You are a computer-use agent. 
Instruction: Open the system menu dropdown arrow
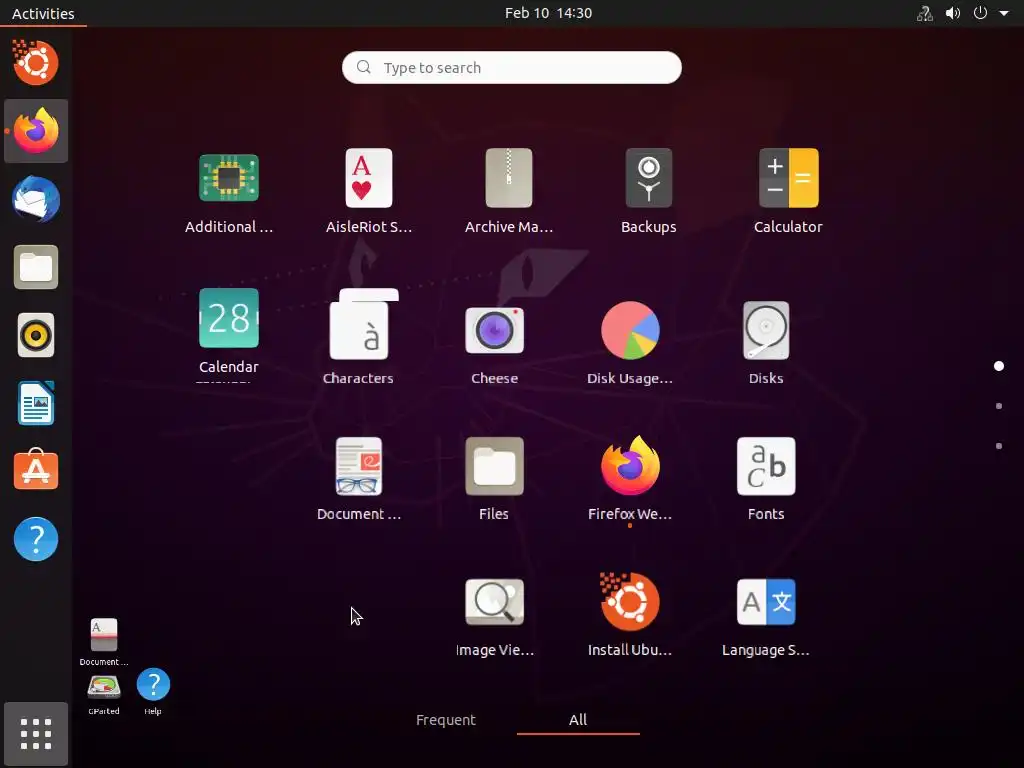tap(1004, 13)
